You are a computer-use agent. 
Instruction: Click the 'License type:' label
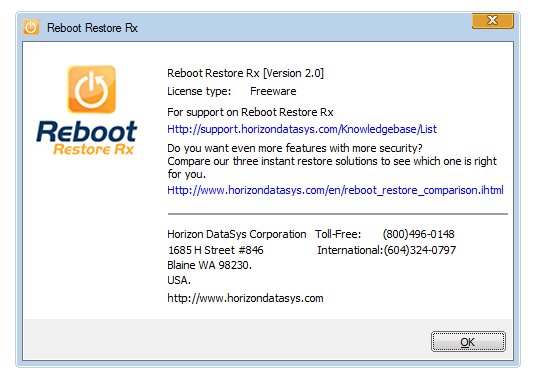pyautogui.click(x=199, y=92)
